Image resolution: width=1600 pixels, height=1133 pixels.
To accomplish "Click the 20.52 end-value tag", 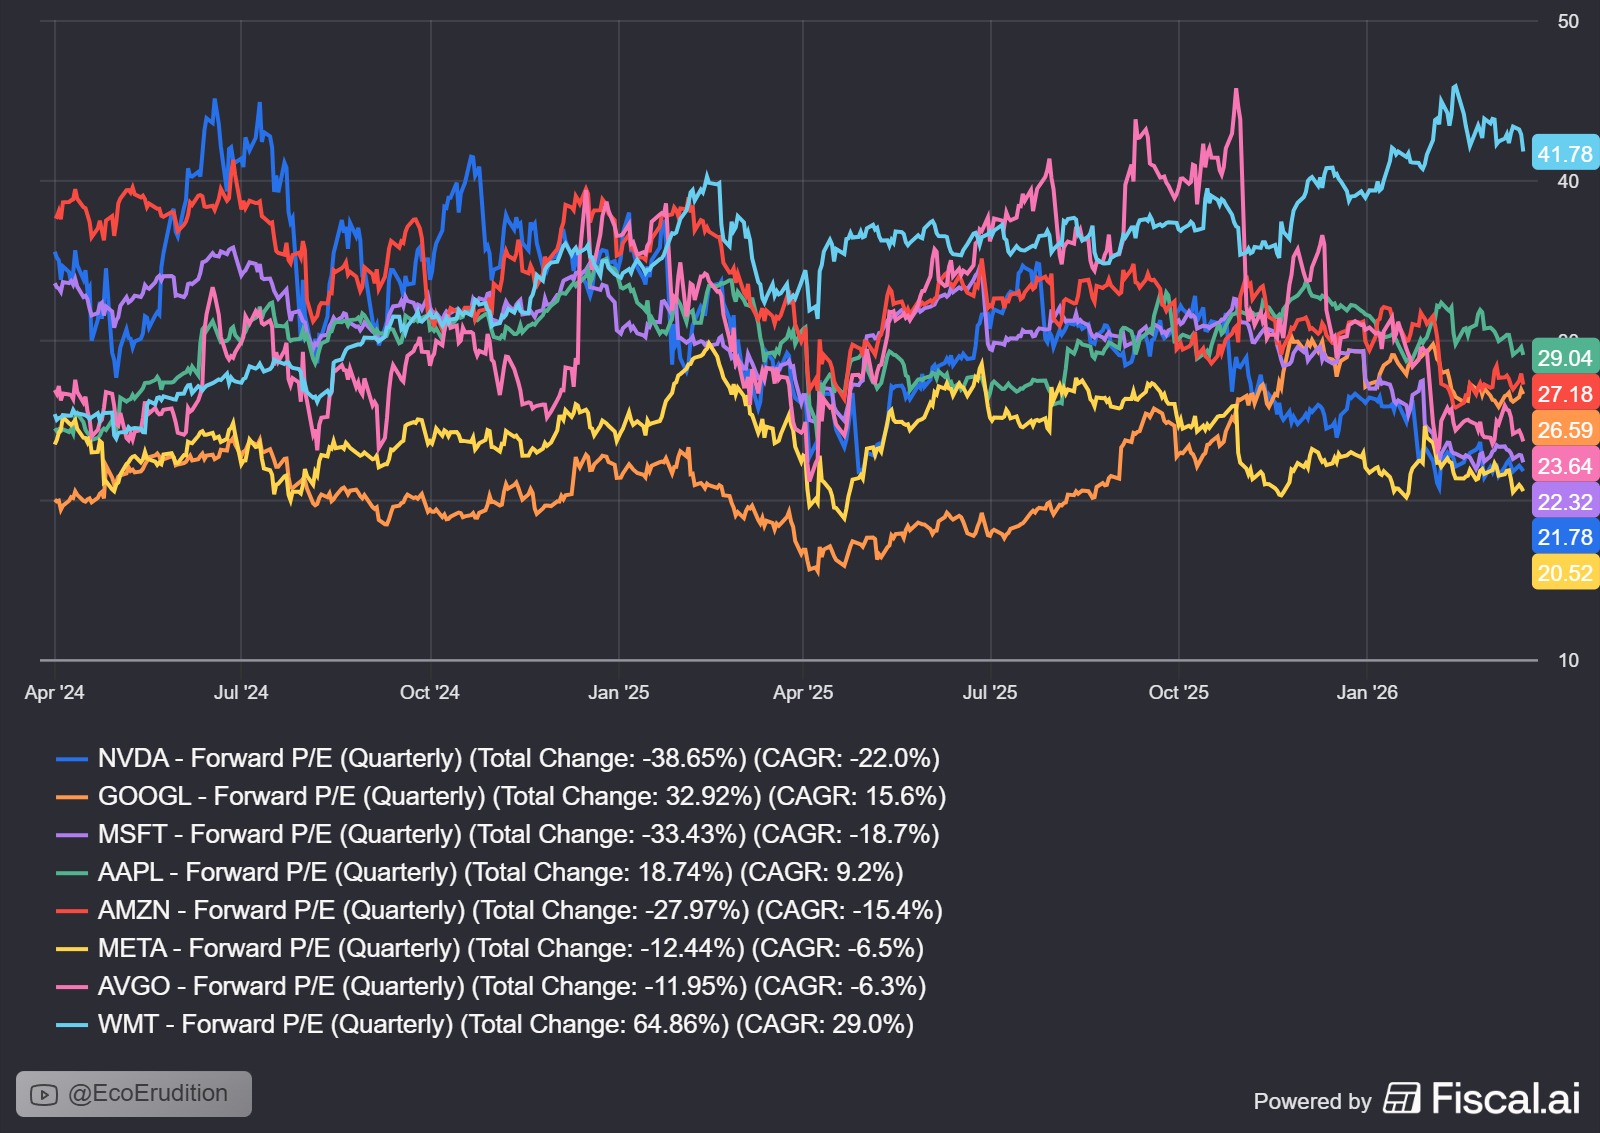I will click(1565, 573).
